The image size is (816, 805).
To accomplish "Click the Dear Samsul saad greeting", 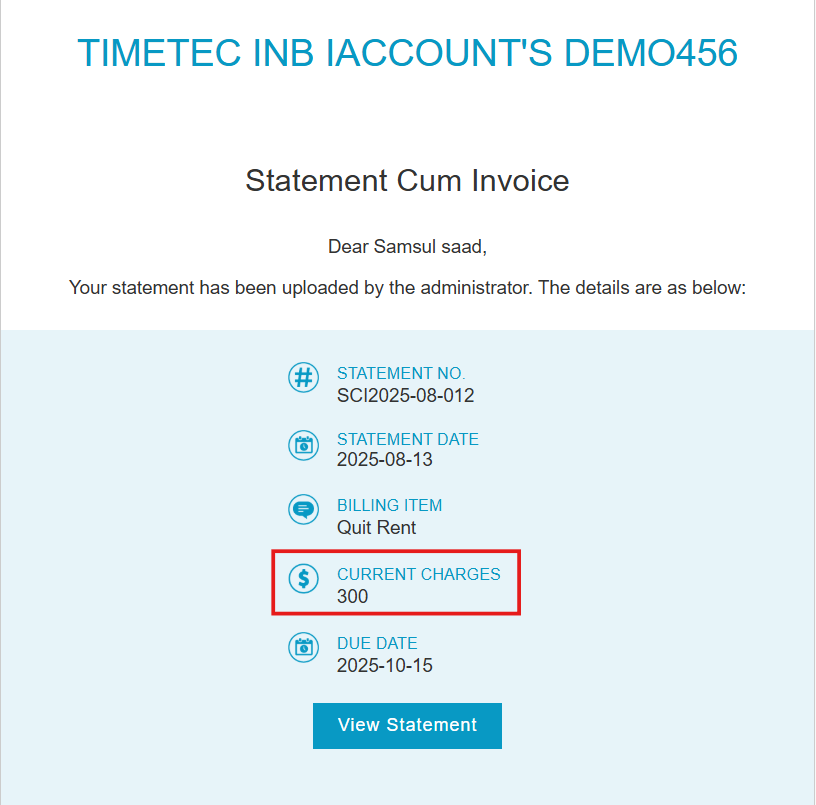I will (407, 247).
